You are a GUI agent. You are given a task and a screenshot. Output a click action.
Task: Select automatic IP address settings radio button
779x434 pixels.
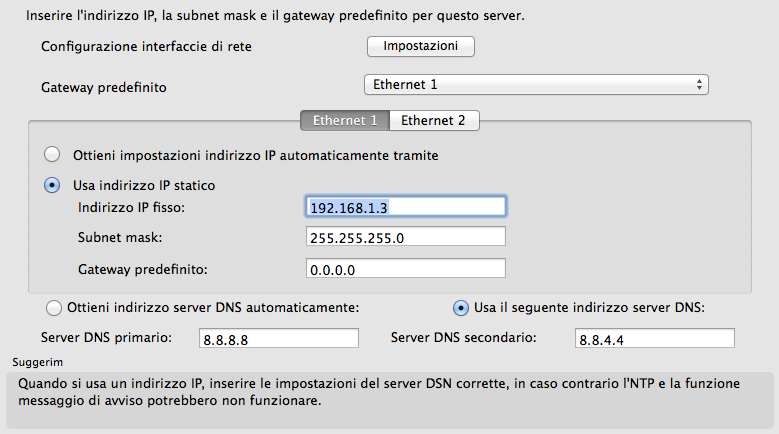coord(52,155)
